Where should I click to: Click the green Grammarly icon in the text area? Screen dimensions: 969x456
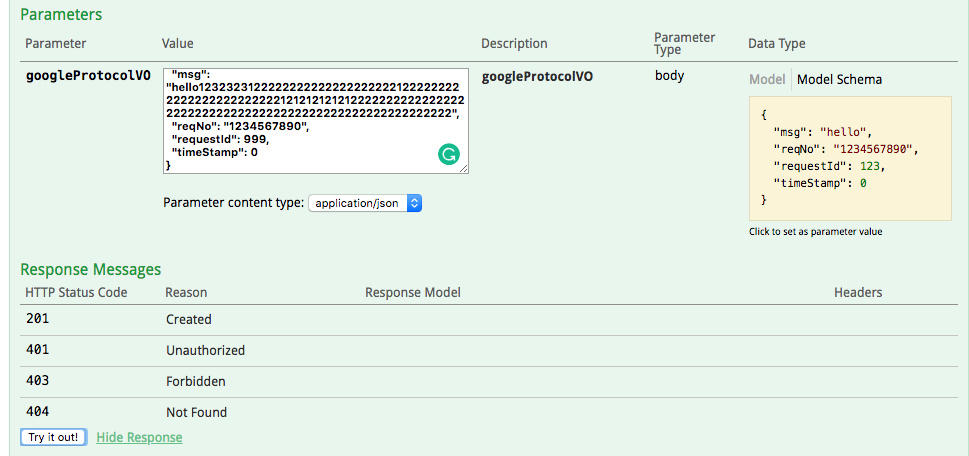pyautogui.click(x=449, y=154)
